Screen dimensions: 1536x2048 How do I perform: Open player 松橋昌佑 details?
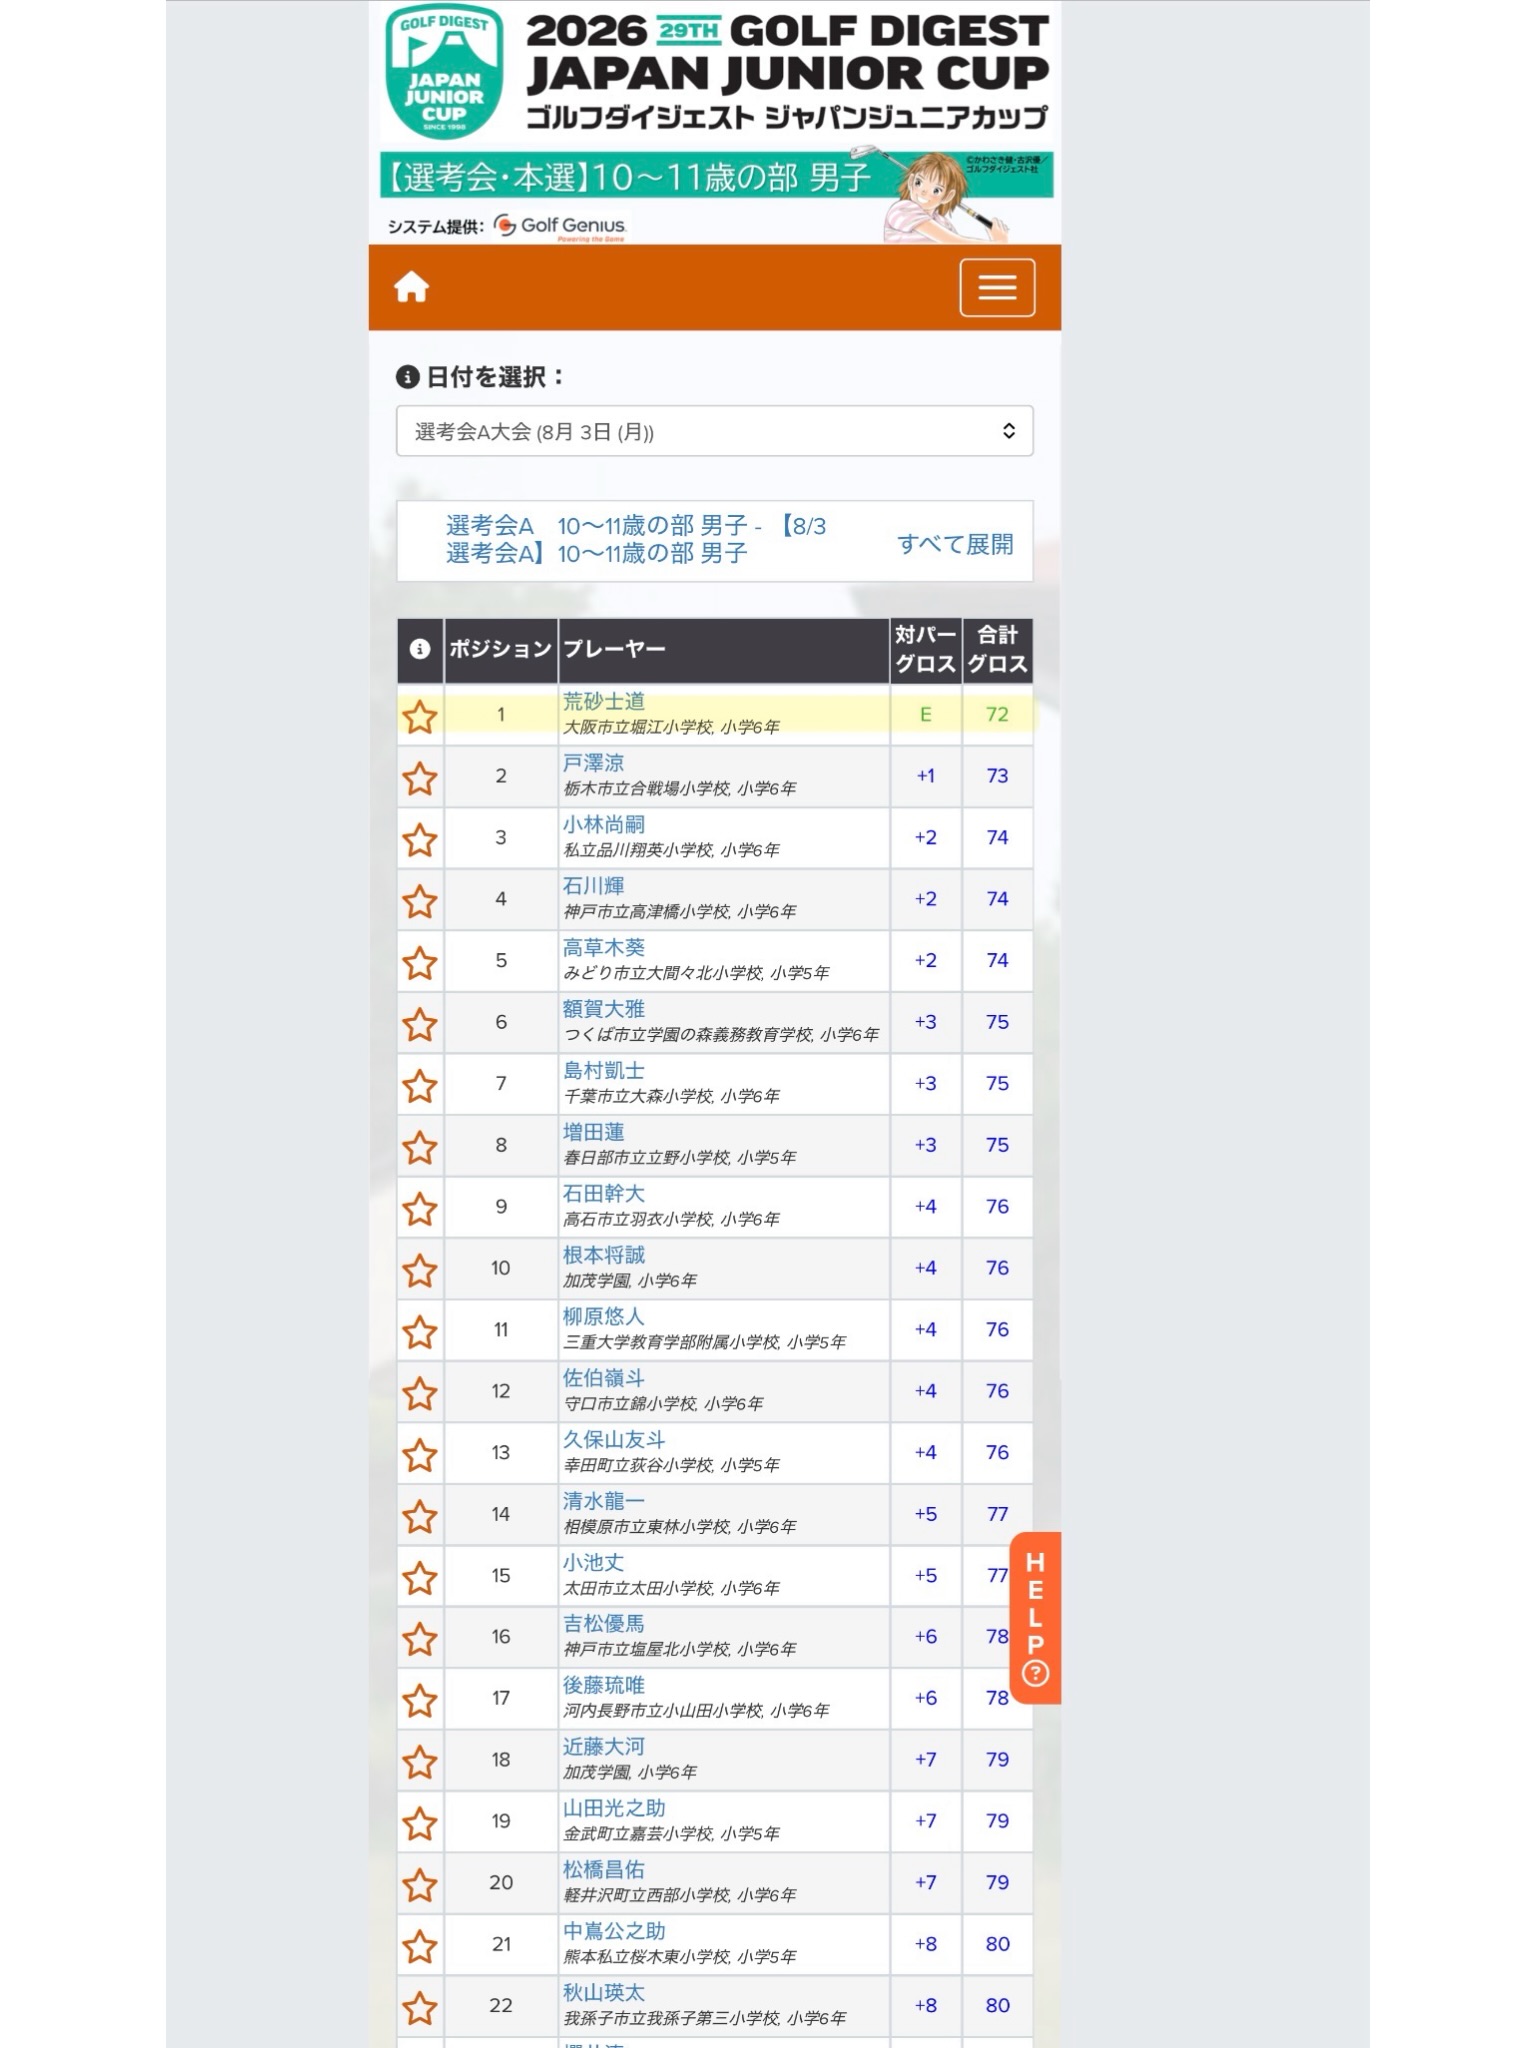tap(603, 1869)
